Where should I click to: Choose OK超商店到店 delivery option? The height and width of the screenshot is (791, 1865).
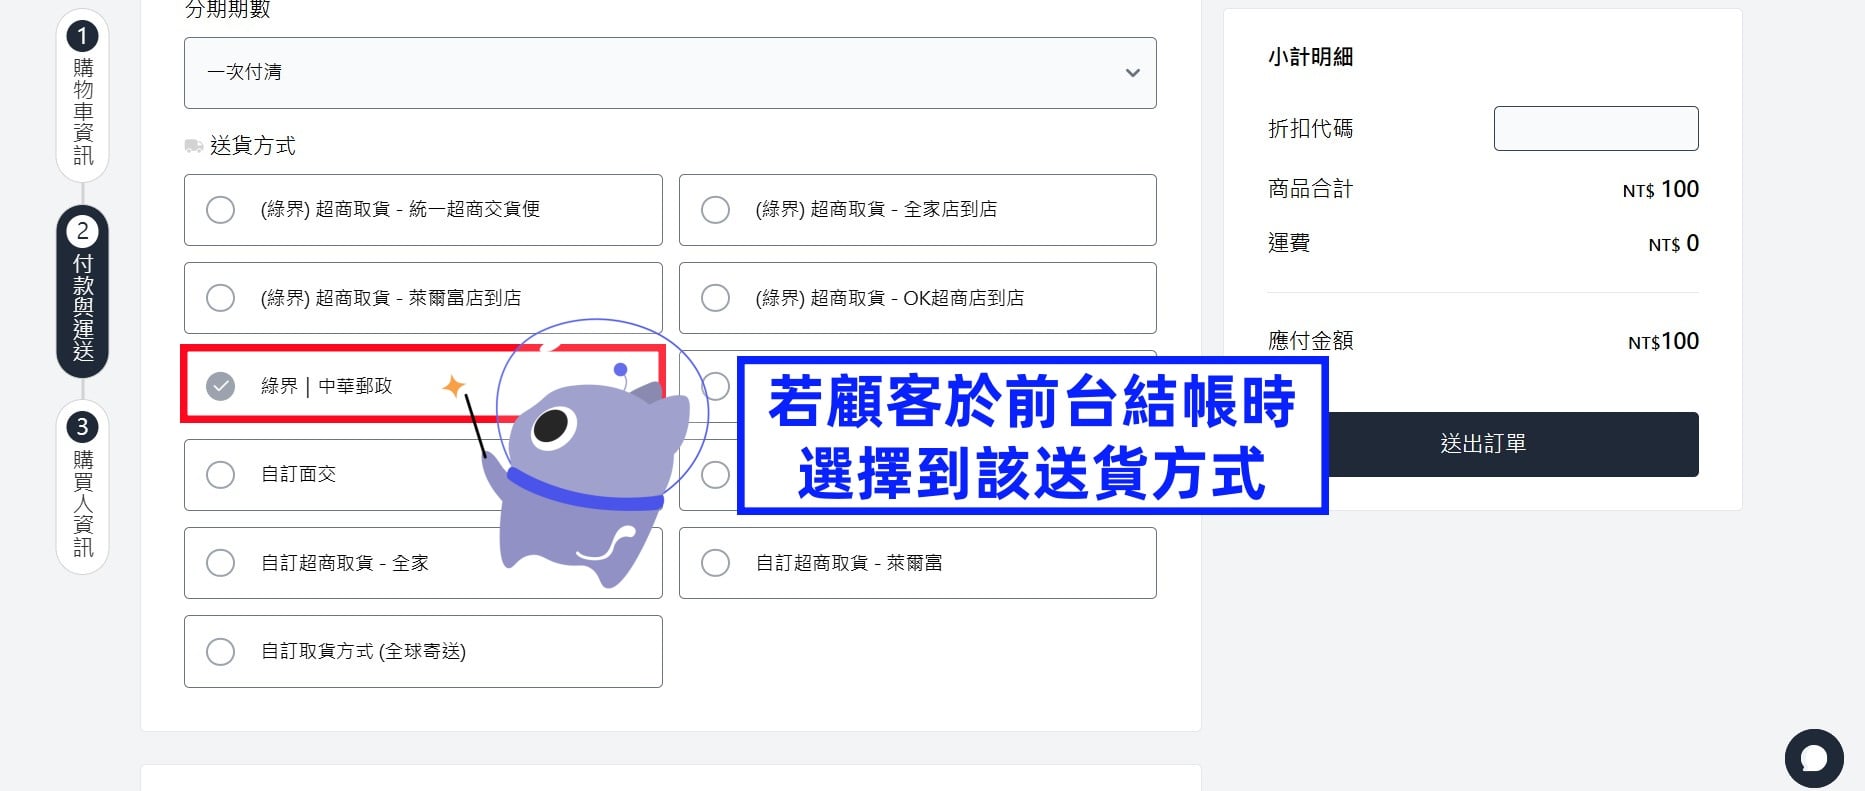click(917, 298)
